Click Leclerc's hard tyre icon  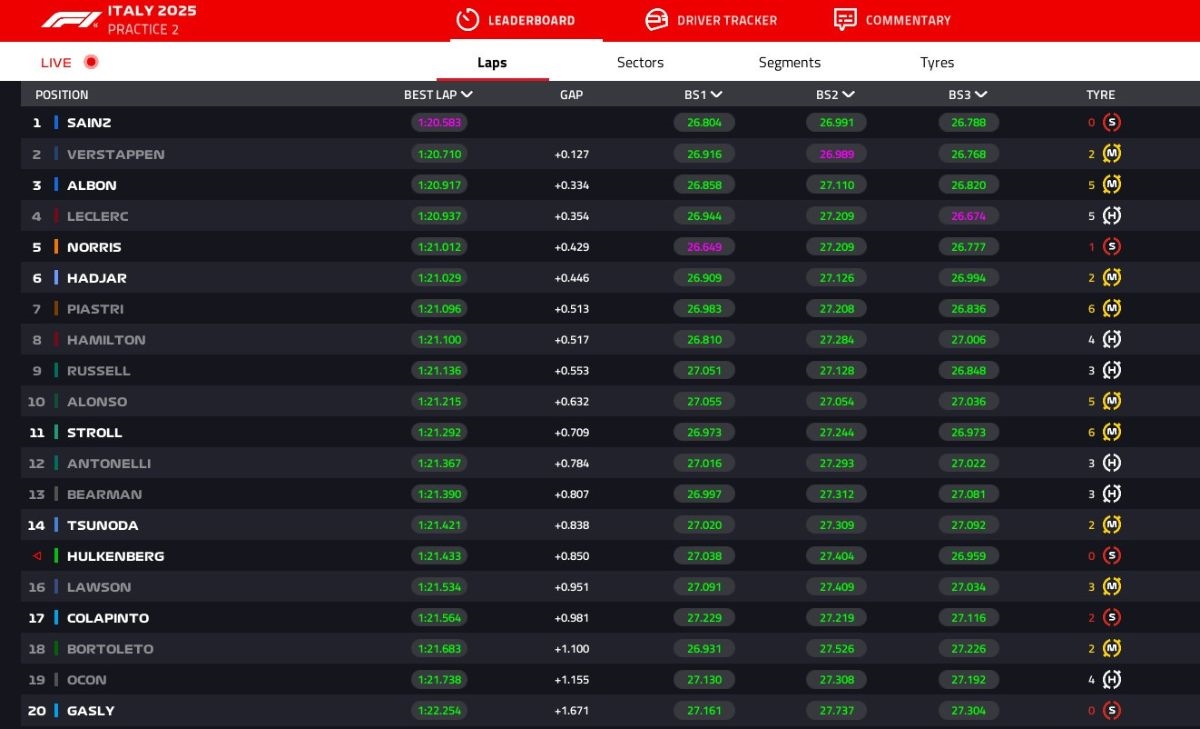pos(1111,216)
